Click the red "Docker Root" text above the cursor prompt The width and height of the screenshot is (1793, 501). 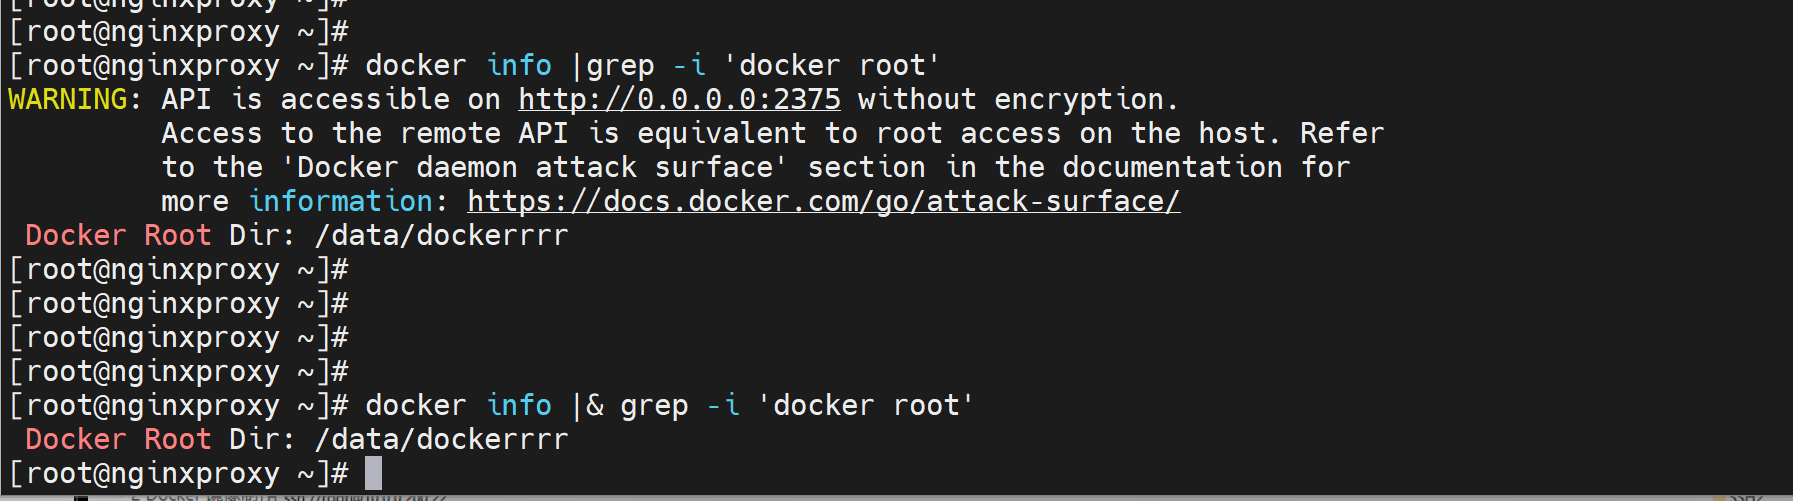pyautogui.click(x=118, y=440)
